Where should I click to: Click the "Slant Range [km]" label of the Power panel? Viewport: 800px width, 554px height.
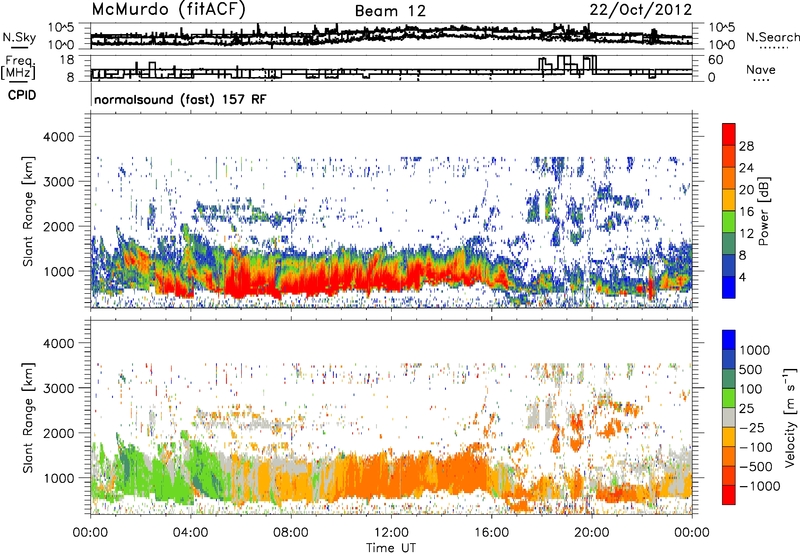click(x=28, y=211)
